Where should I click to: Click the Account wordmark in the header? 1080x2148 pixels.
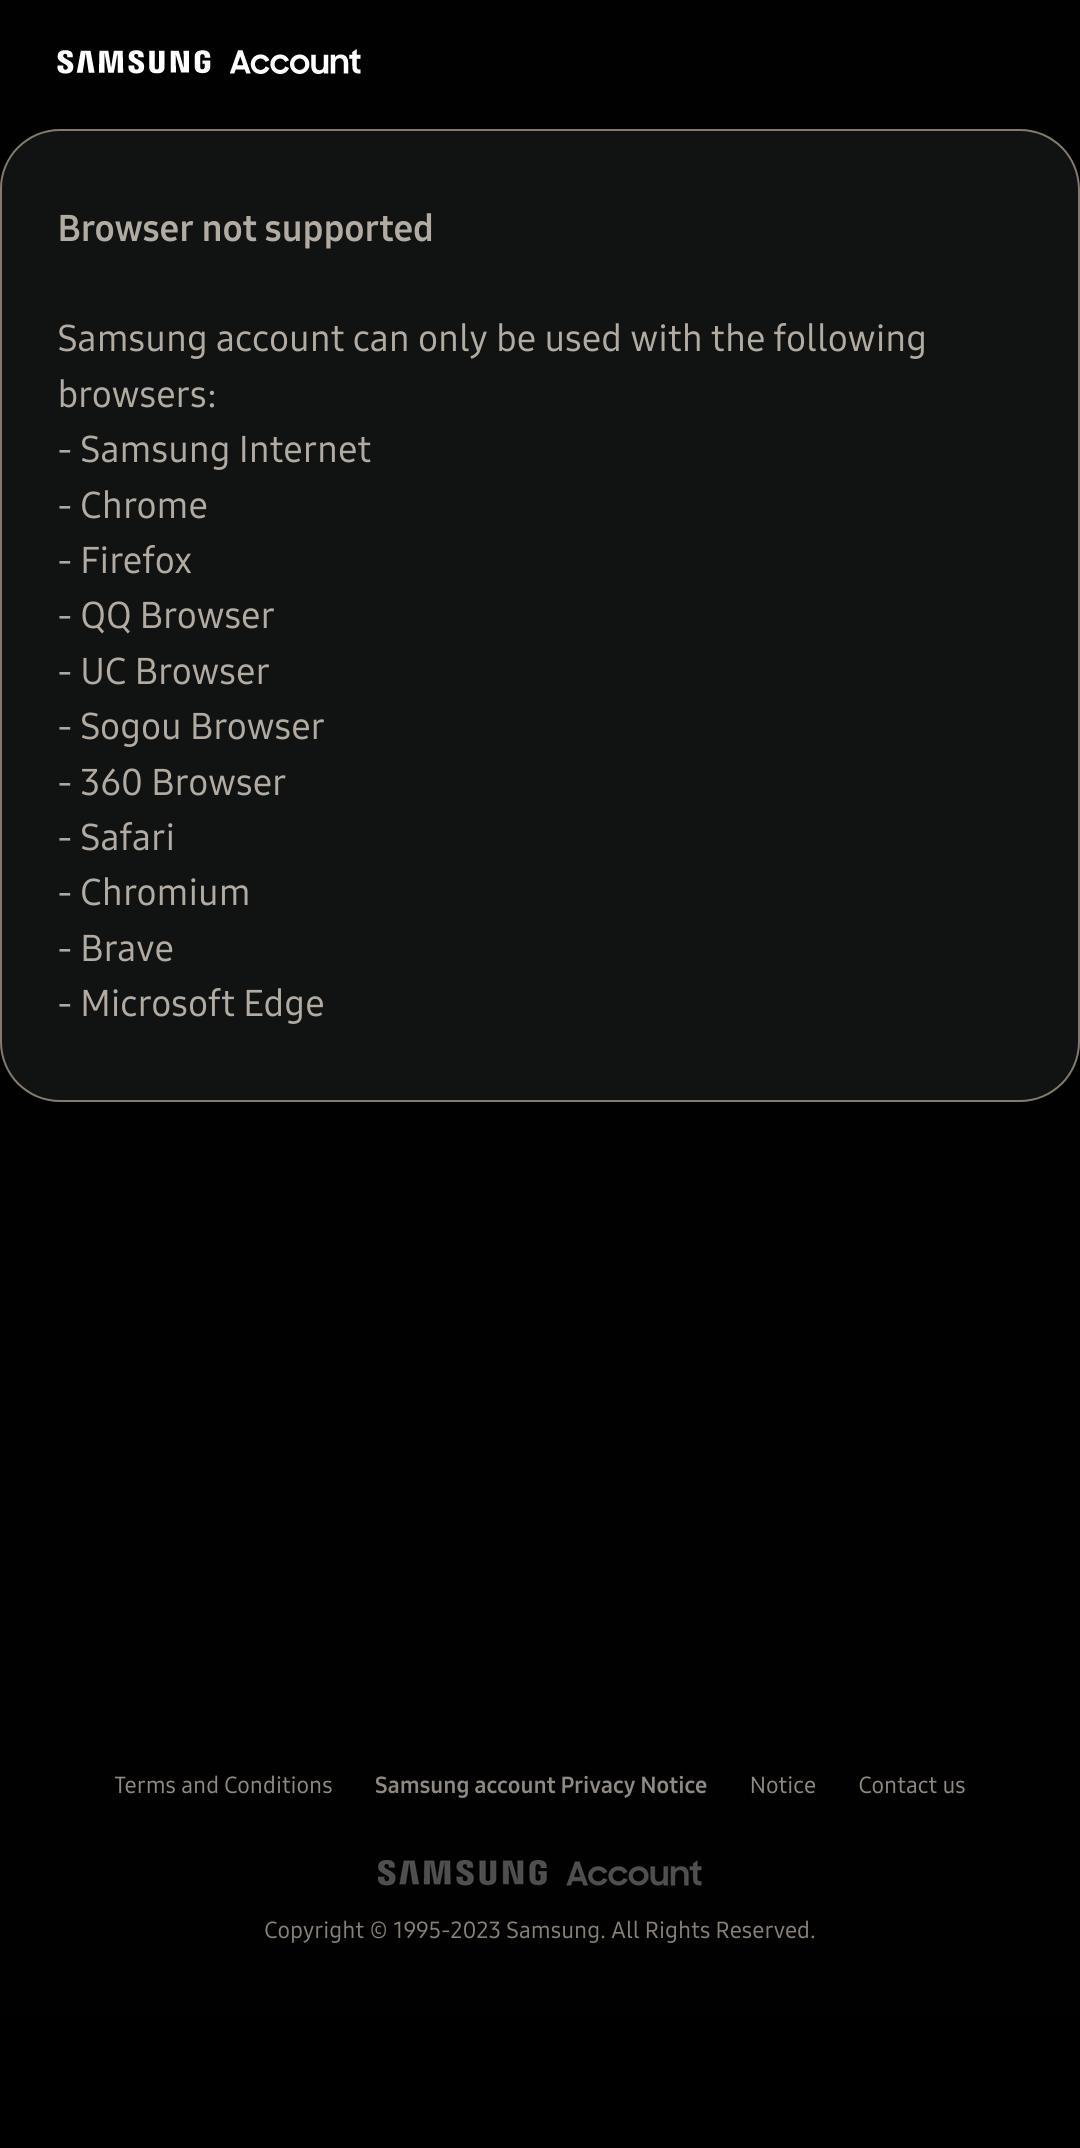pyautogui.click(x=295, y=62)
